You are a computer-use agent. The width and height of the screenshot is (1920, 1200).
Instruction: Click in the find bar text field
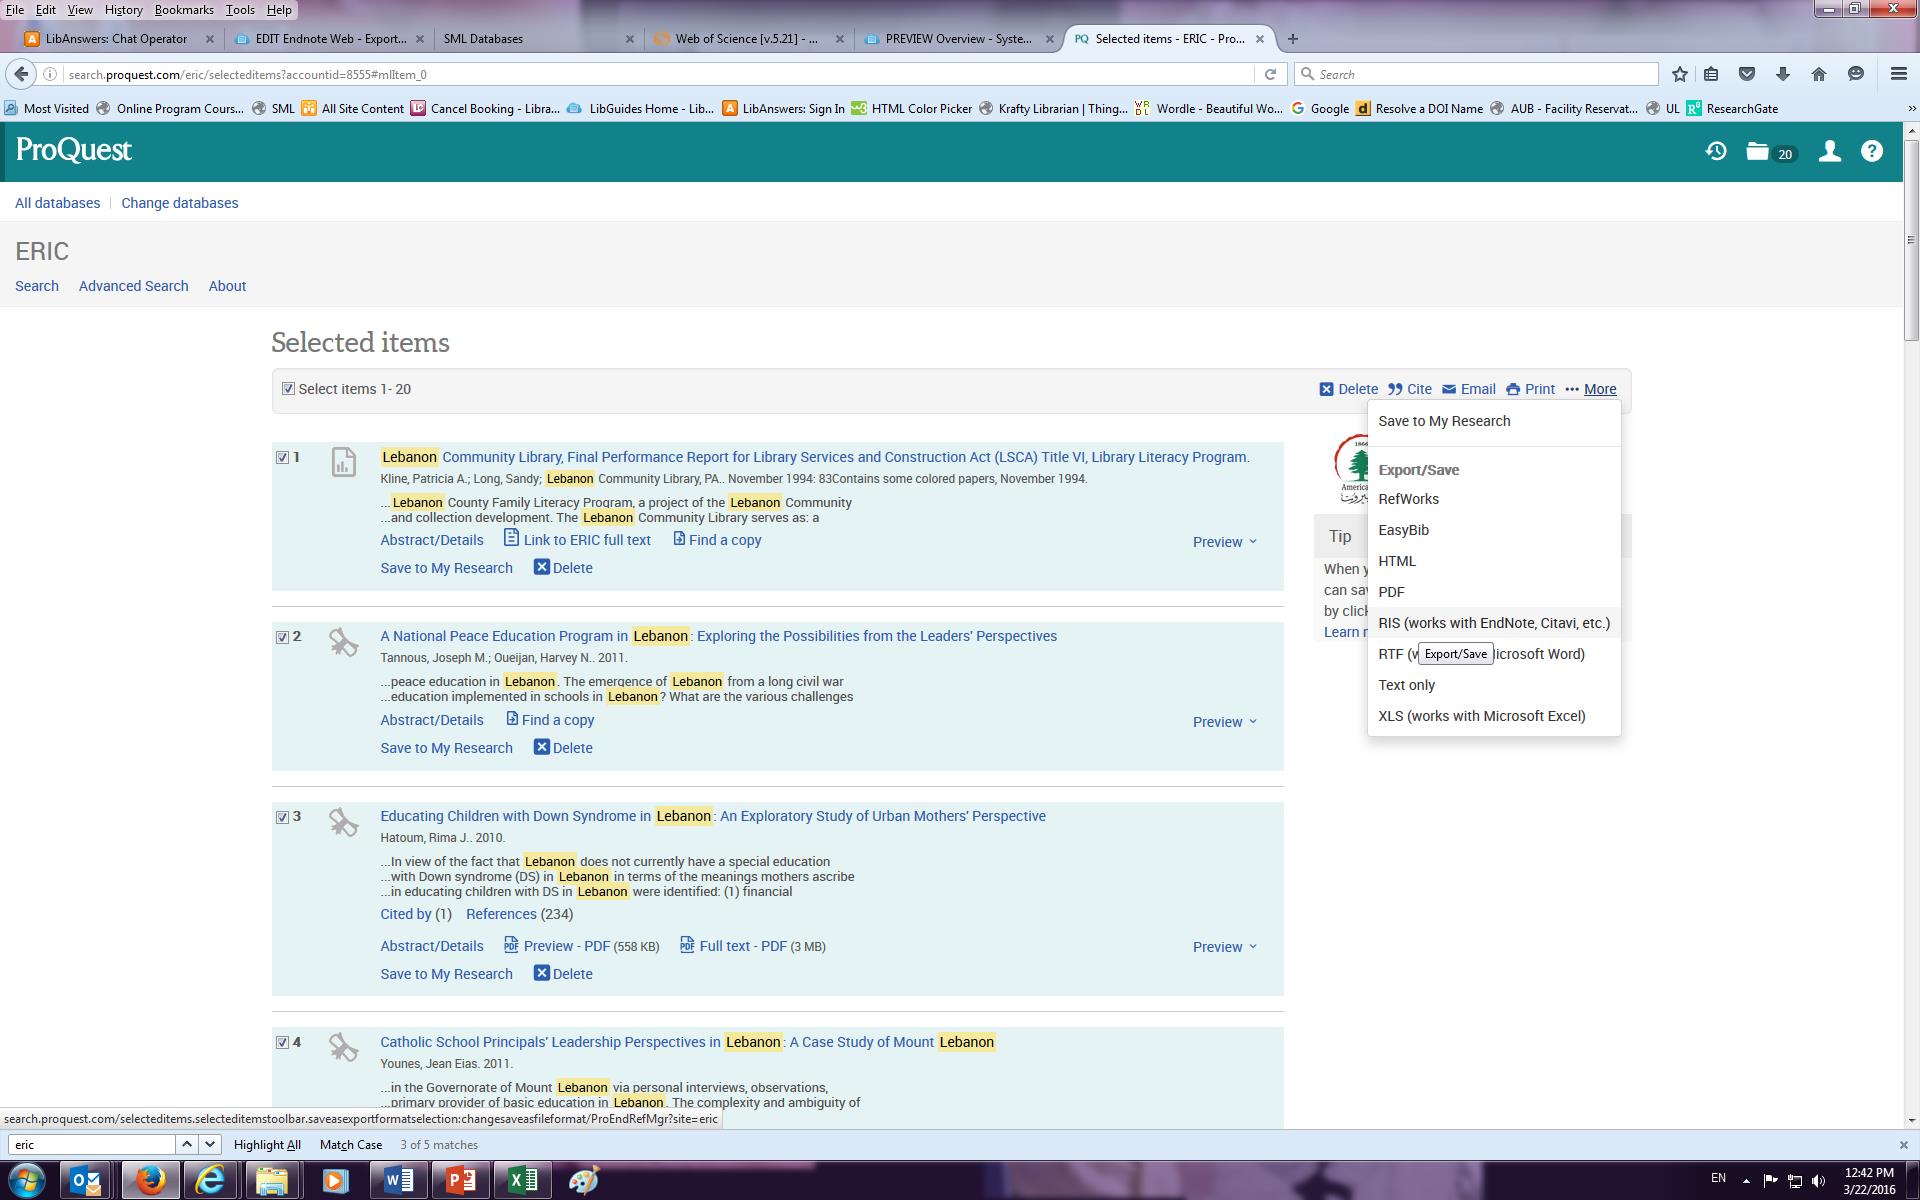click(92, 1144)
